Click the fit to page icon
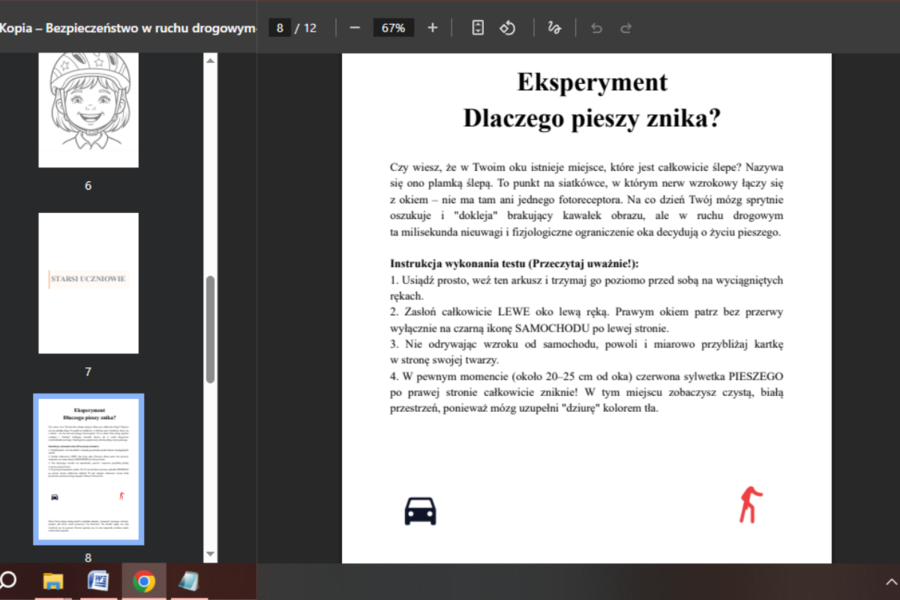Viewport: 900px width, 600px height. point(478,28)
